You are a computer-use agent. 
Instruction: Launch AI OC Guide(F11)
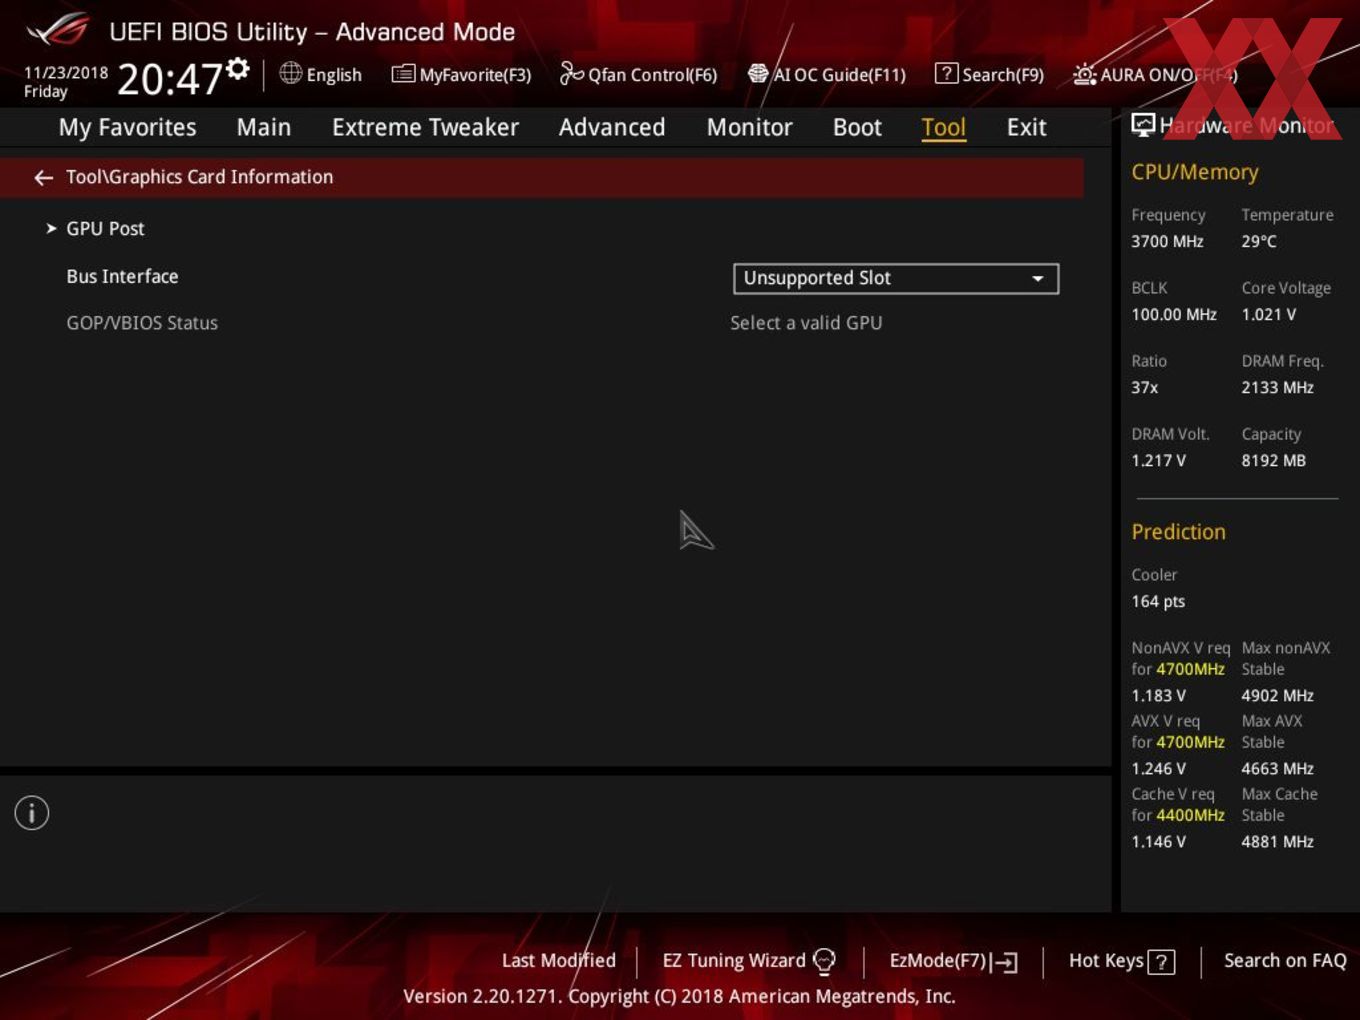coord(826,74)
